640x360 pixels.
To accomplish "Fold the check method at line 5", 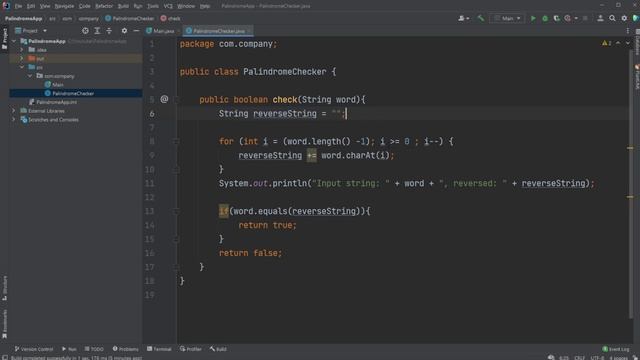I will pos(176,100).
